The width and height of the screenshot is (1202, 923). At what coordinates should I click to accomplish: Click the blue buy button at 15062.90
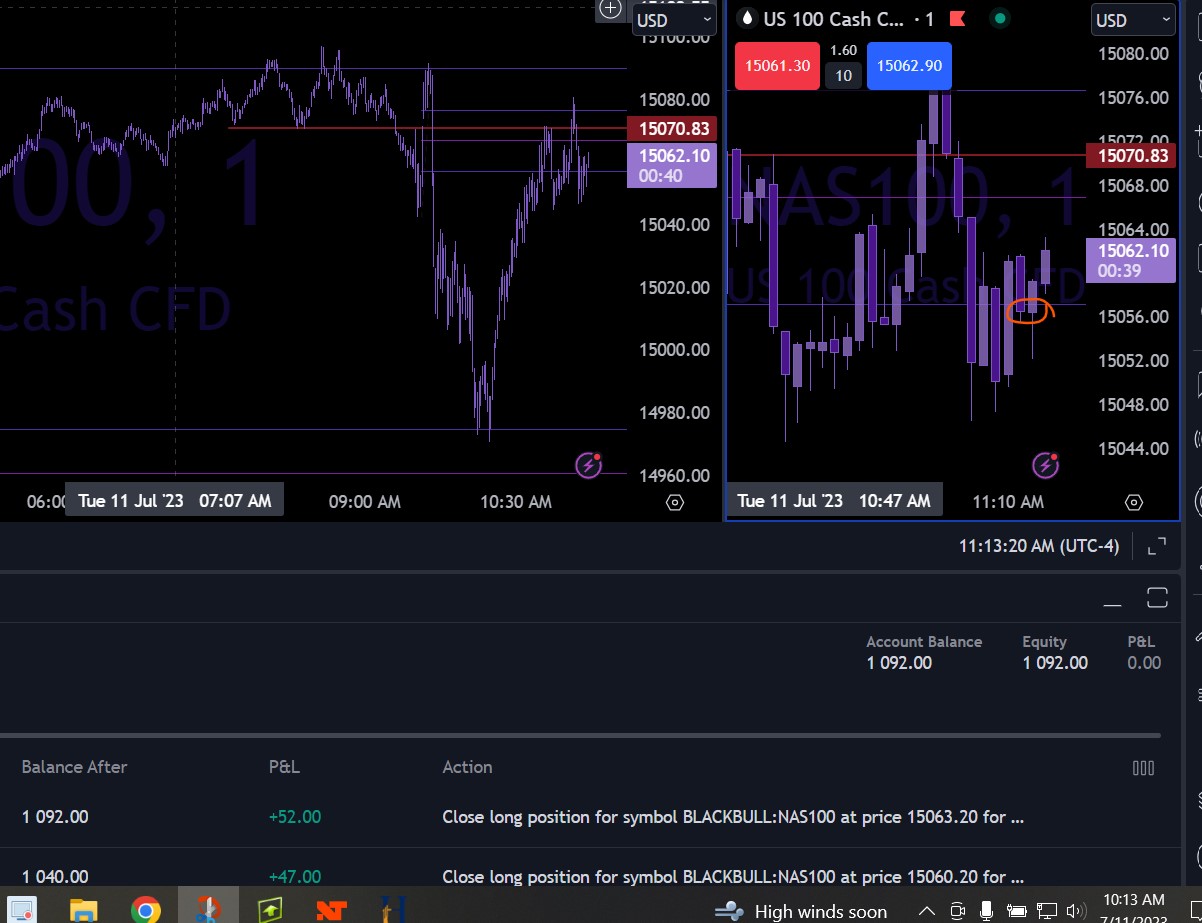point(909,66)
